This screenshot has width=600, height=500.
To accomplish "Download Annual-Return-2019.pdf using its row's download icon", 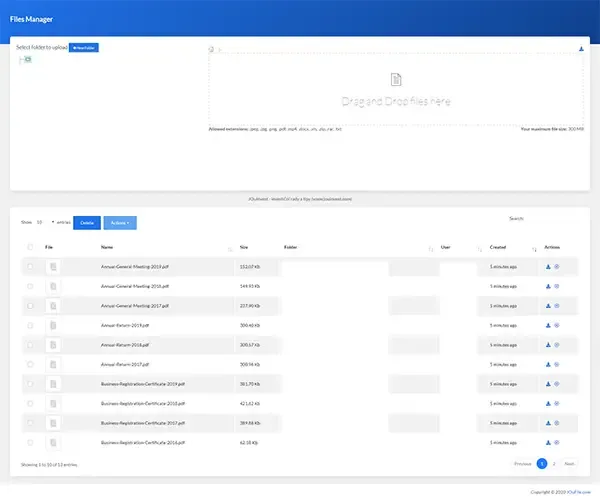I will pos(548,325).
